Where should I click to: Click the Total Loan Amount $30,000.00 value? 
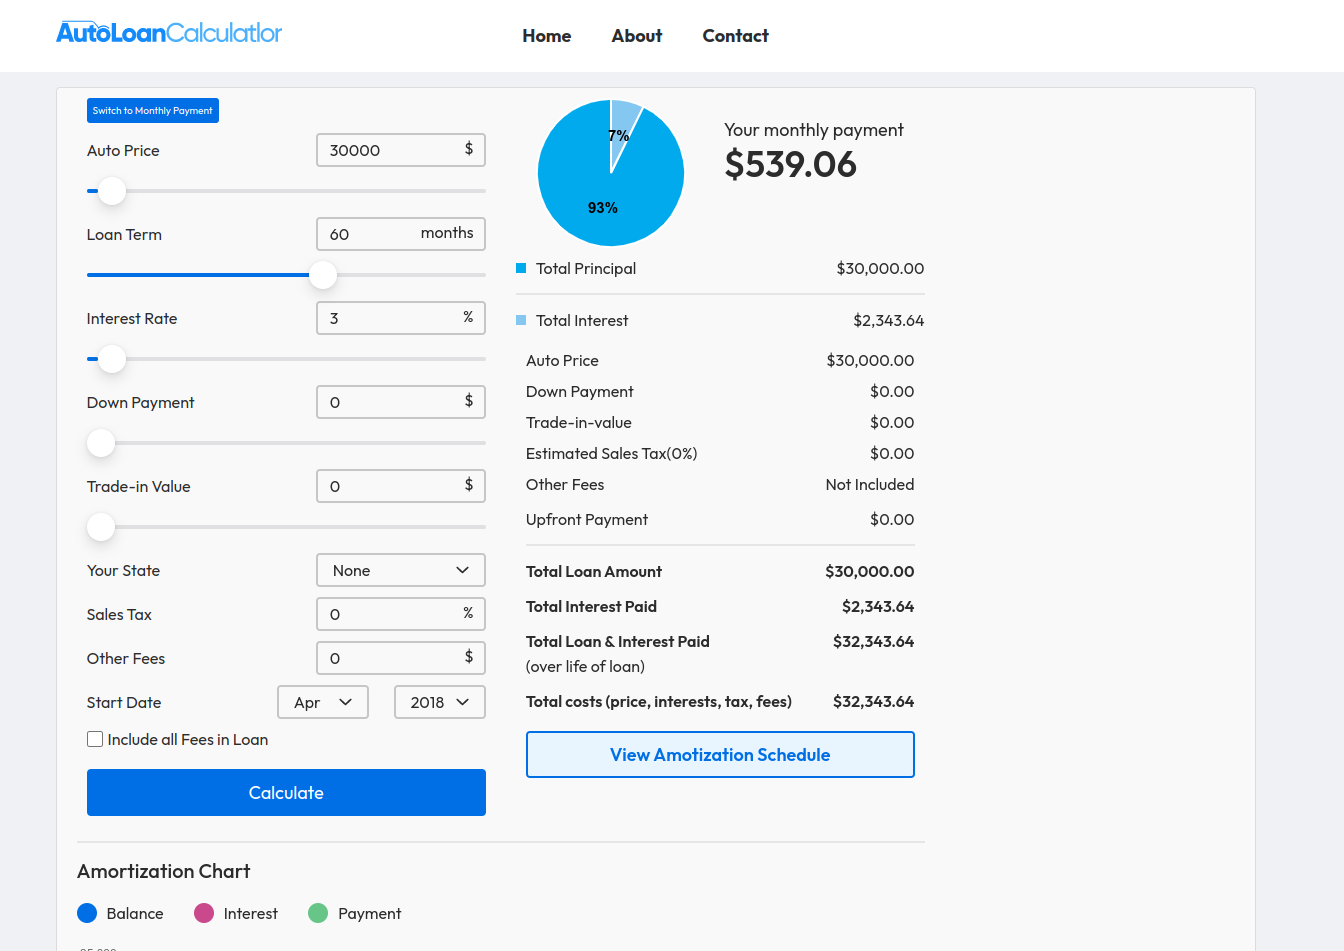pos(870,572)
